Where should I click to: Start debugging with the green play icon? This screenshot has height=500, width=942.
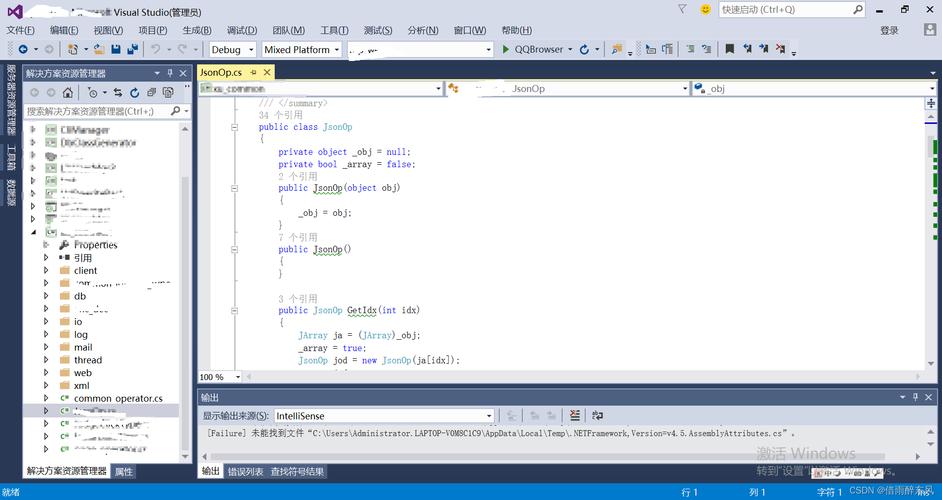click(x=506, y=49)
